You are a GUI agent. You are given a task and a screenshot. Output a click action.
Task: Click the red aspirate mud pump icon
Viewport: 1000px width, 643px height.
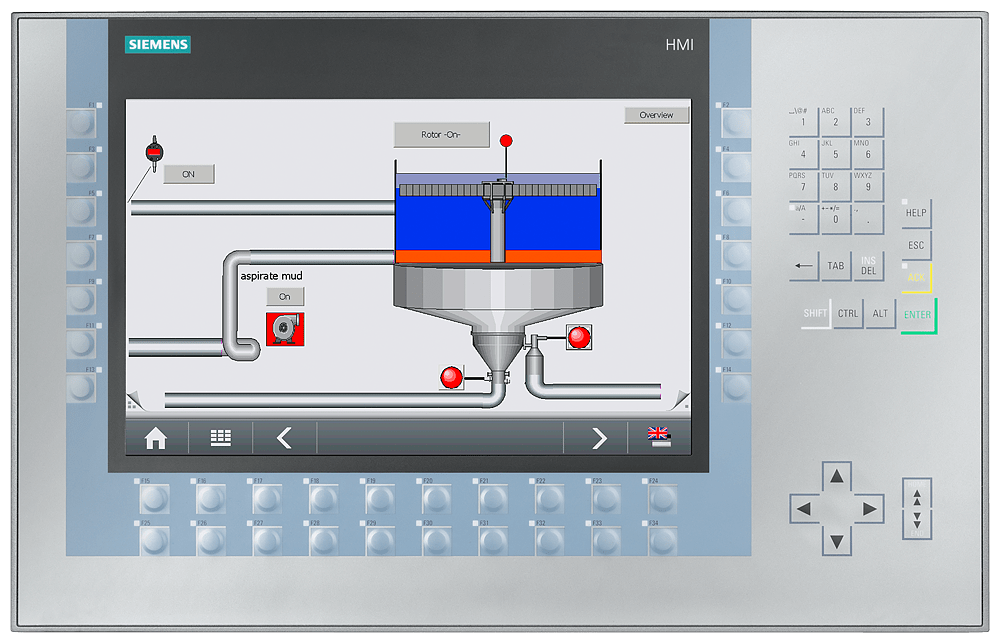click(285, 328)
